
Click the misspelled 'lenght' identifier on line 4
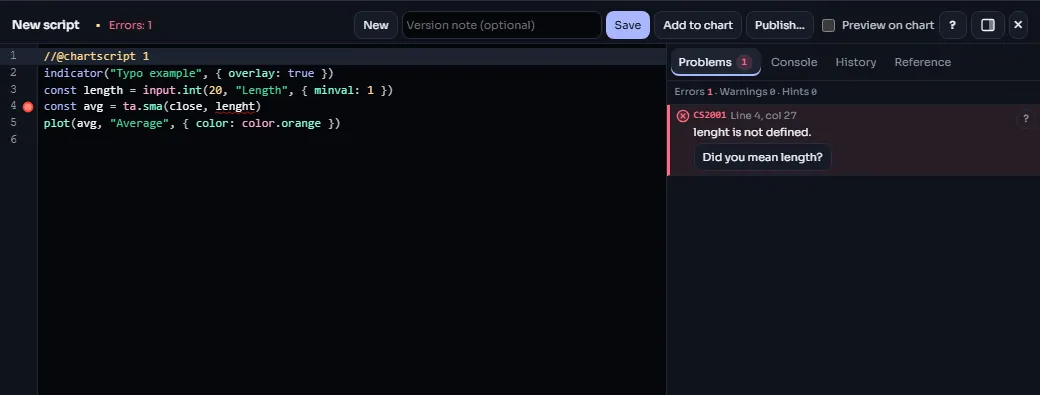click(235, 106)
